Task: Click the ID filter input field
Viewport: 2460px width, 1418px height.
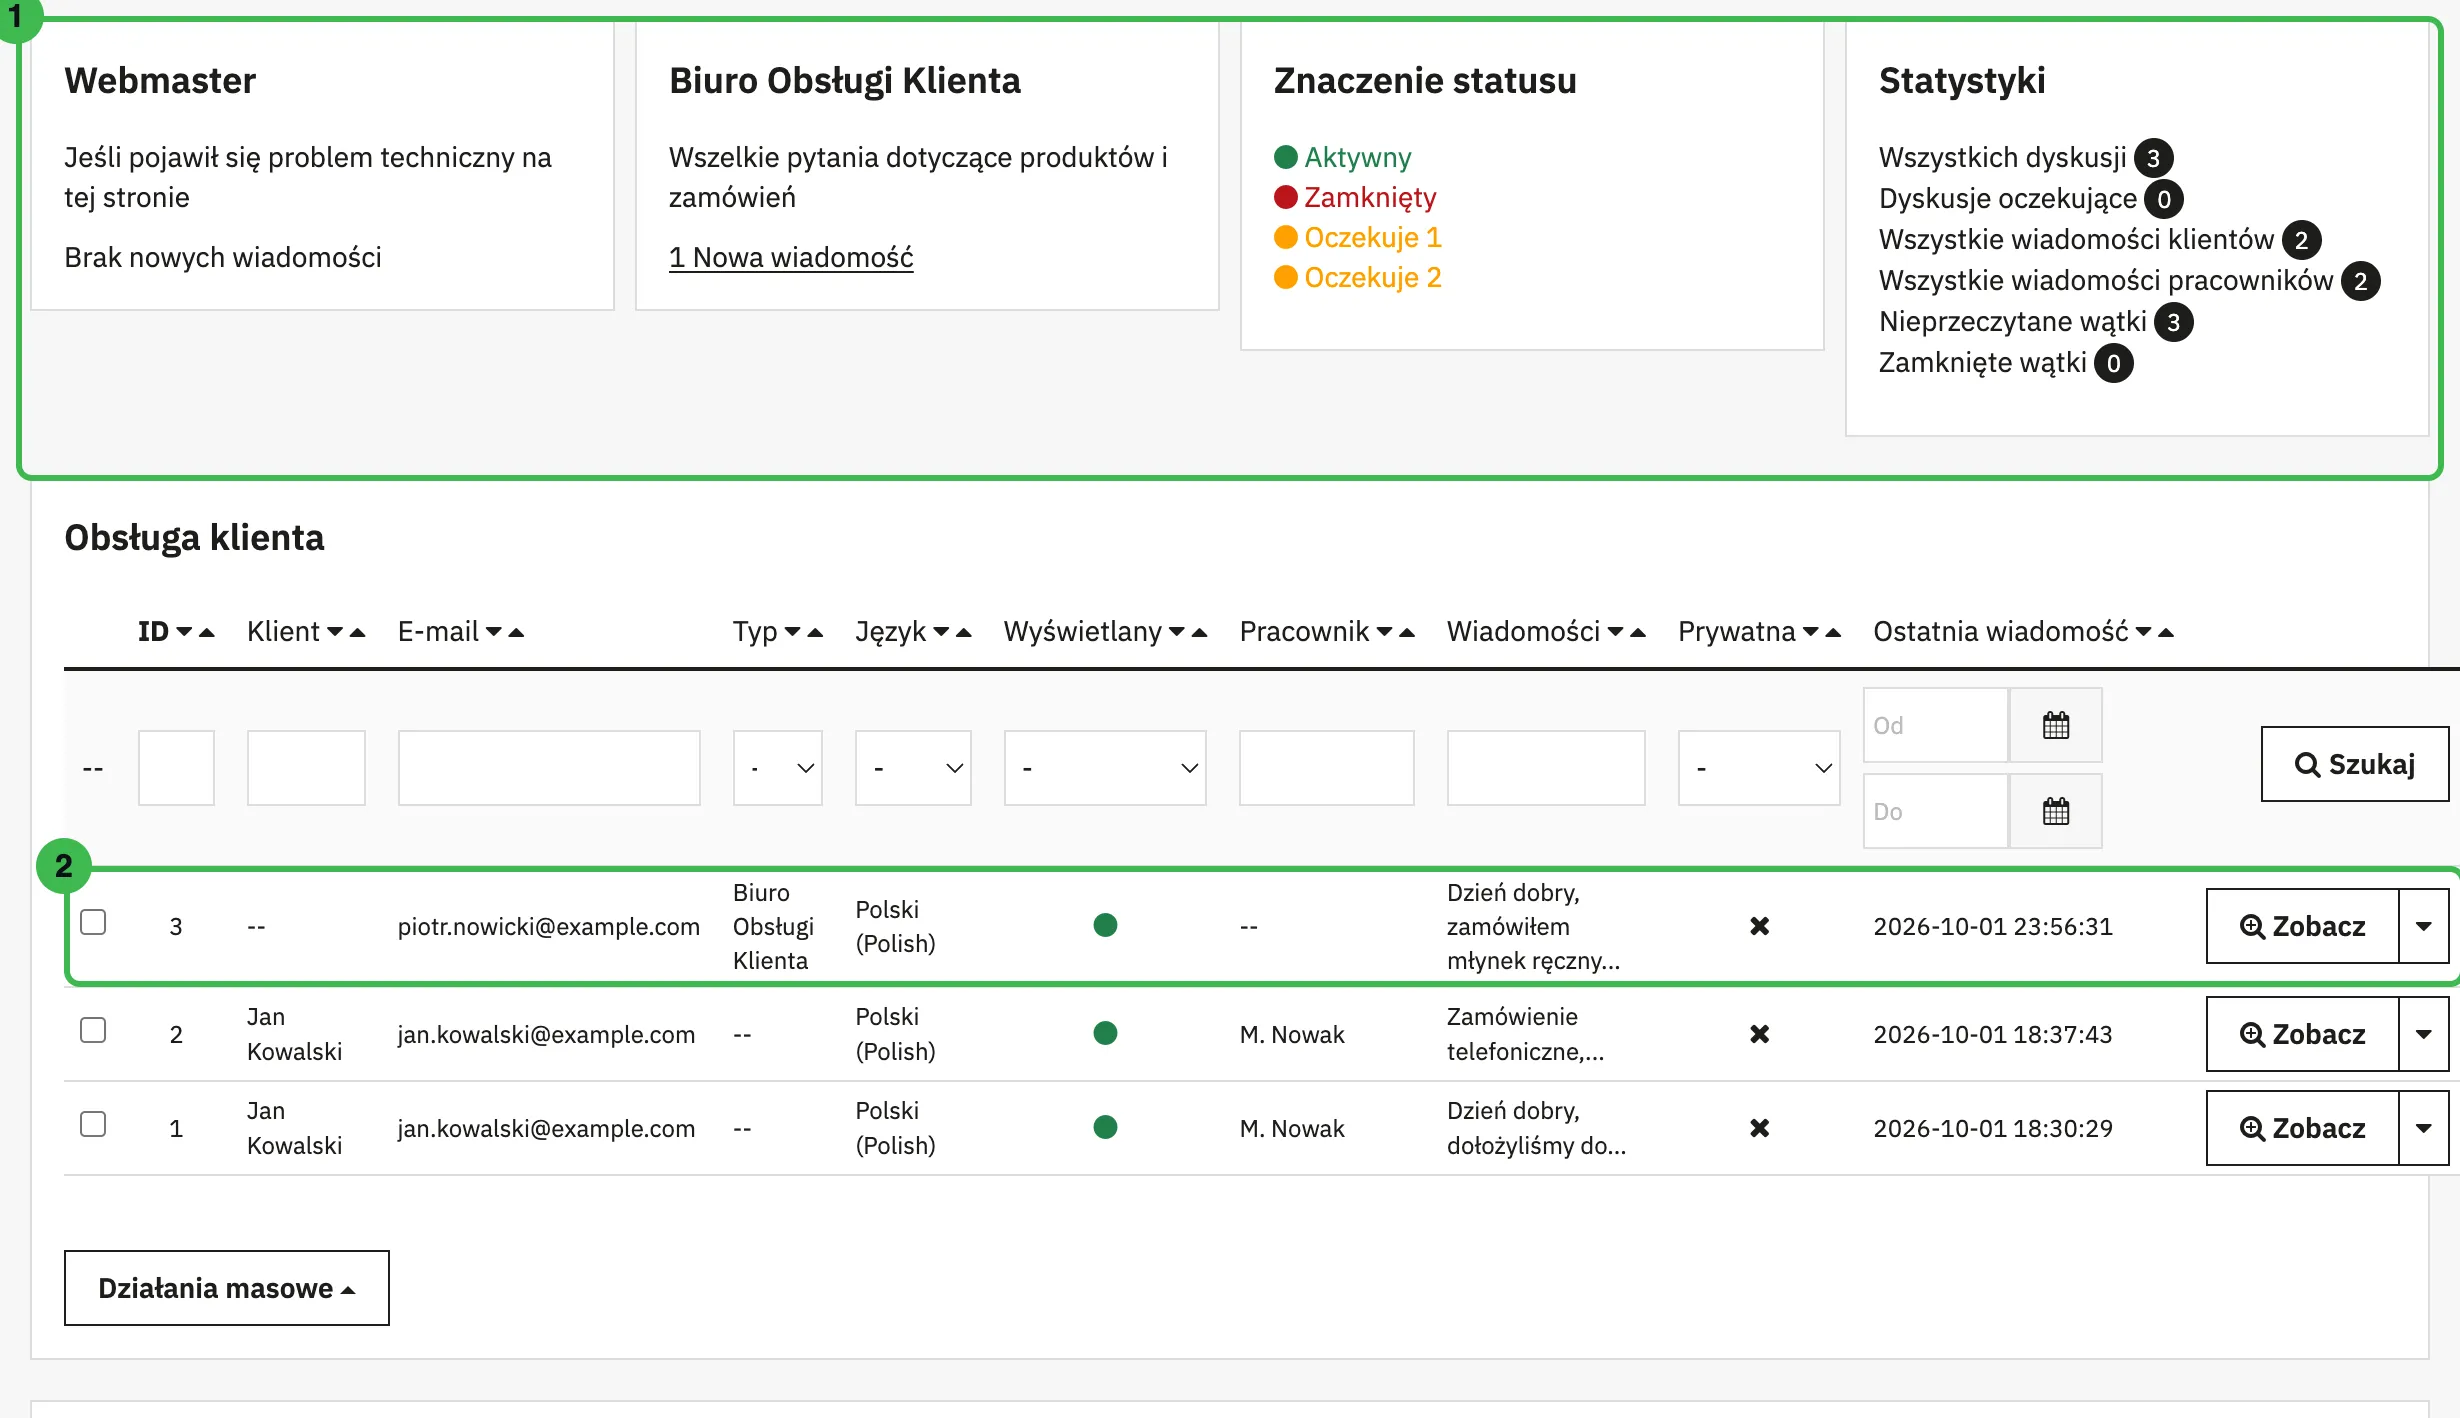Action: point(176,768)
